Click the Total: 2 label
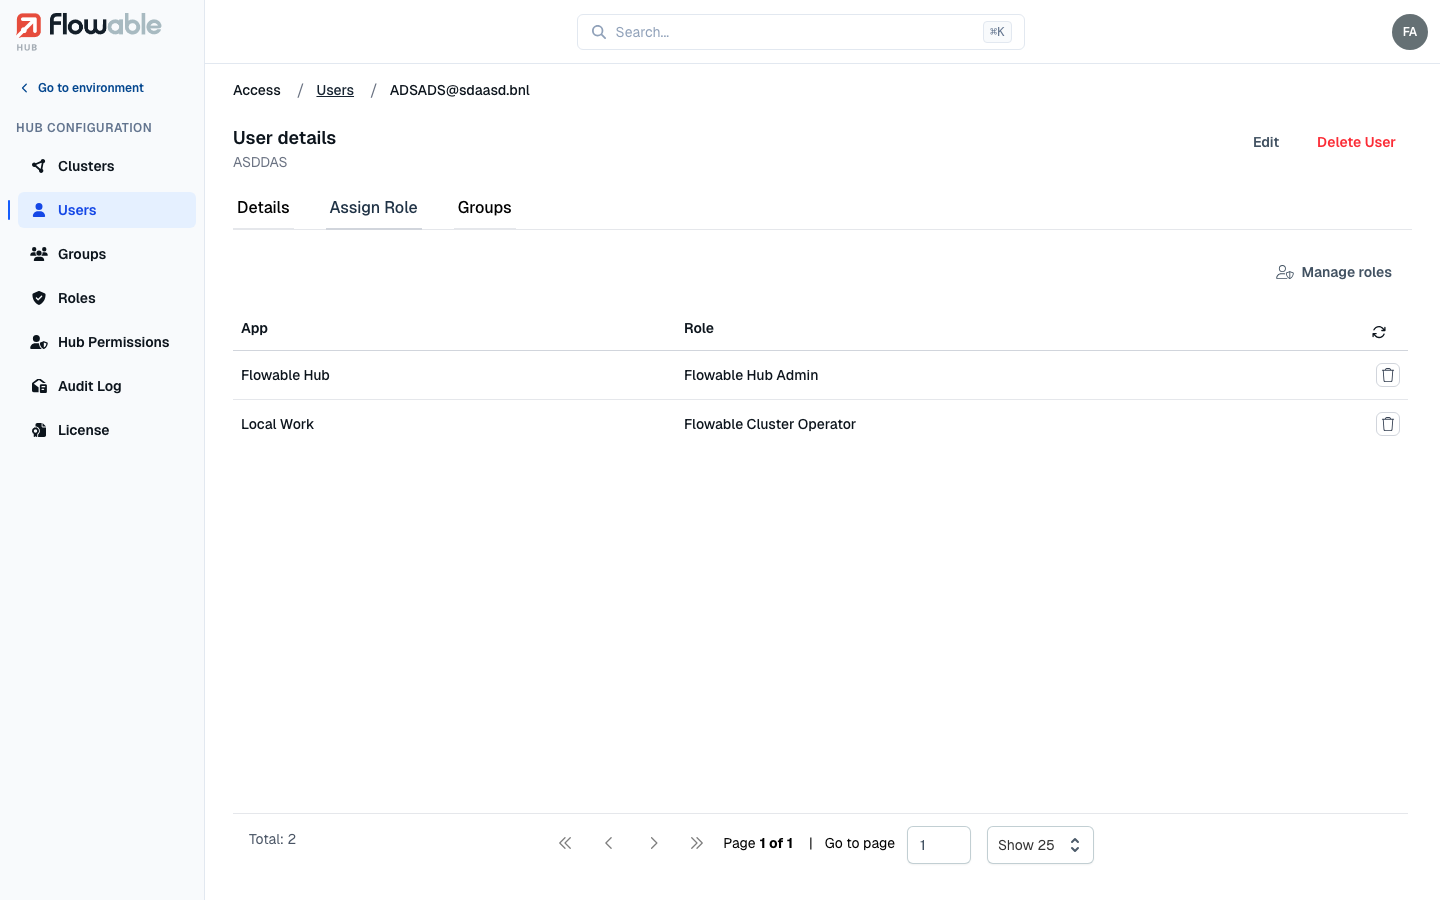 click(x=272, y=839)
